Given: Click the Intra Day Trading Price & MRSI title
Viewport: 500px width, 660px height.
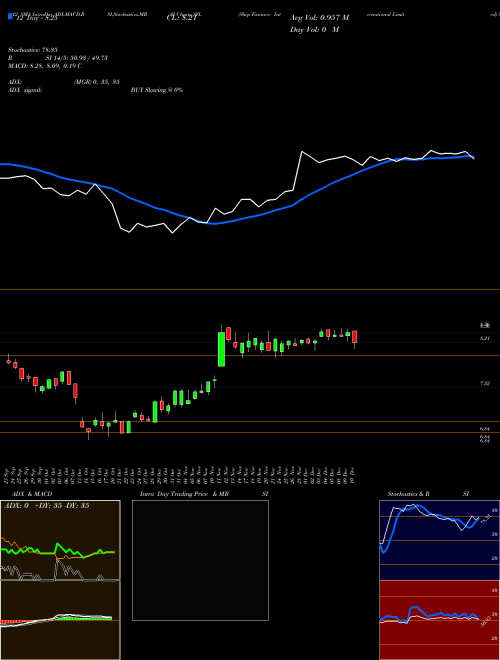Looking at the screenshot, I should point(204,494).
